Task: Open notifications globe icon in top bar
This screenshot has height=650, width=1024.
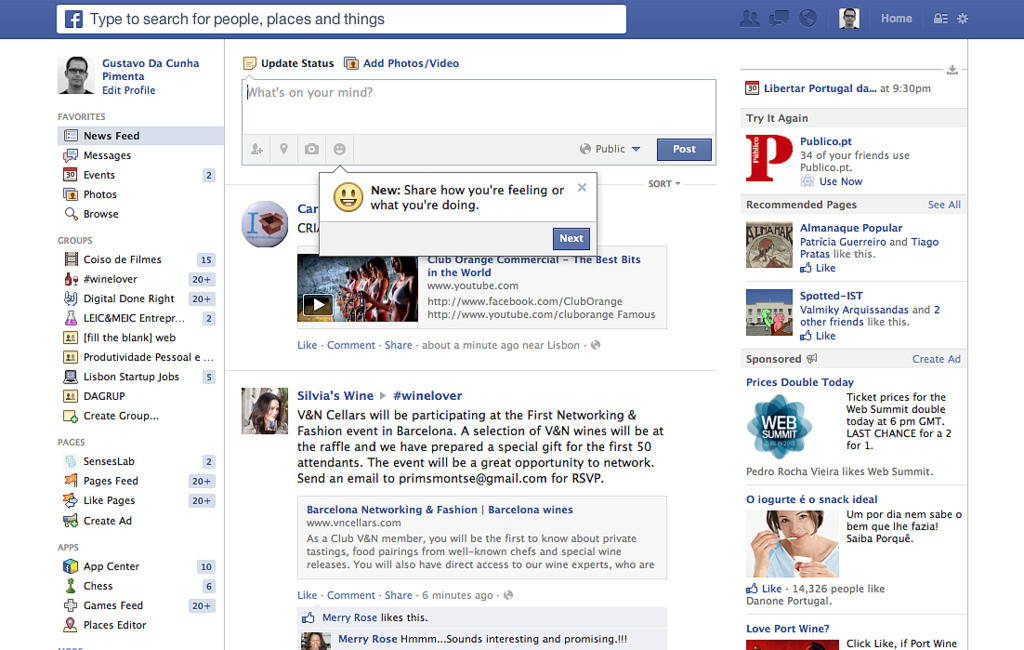Action: tap(808, 18)
